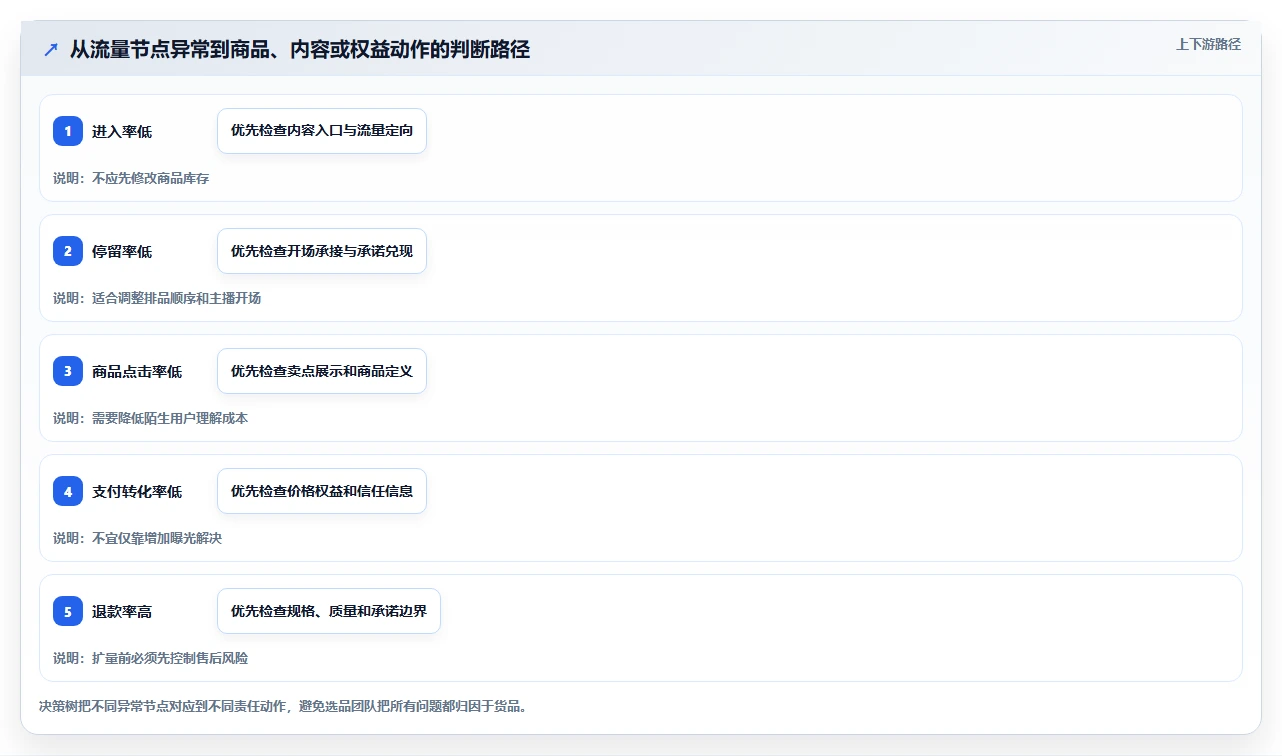This screenshot has width=1282, height=756.
Task: Click the note 说明：需要降低陌生用户理解成本
Action: click(150, 418)
